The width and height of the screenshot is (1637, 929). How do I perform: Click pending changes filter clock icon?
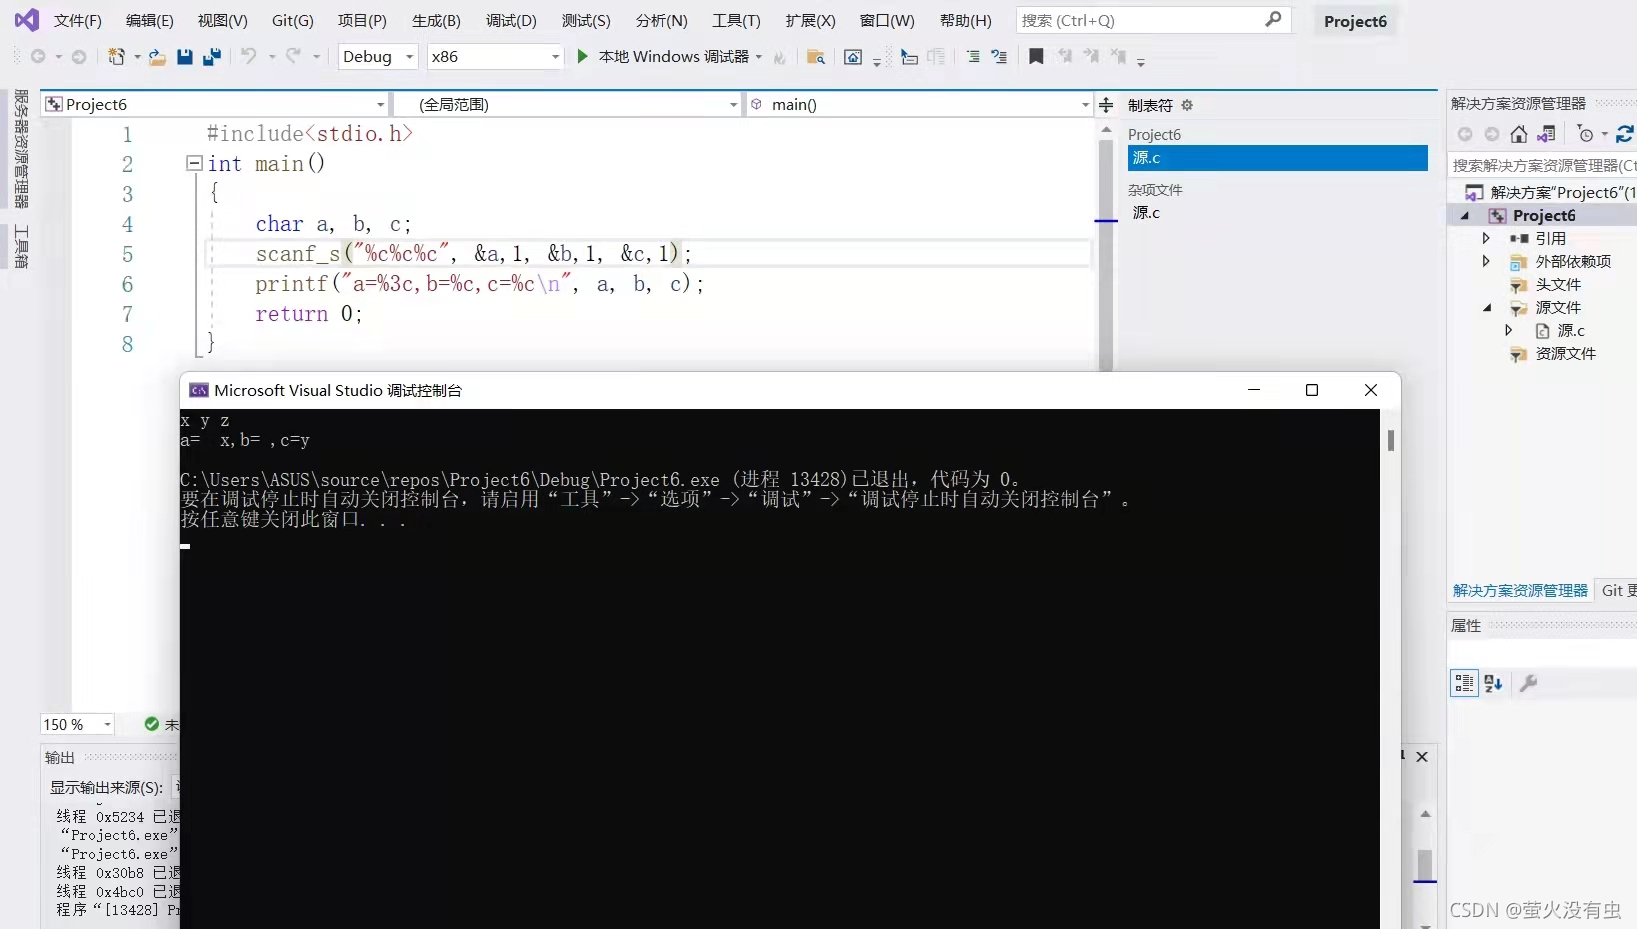[1585, 134]
